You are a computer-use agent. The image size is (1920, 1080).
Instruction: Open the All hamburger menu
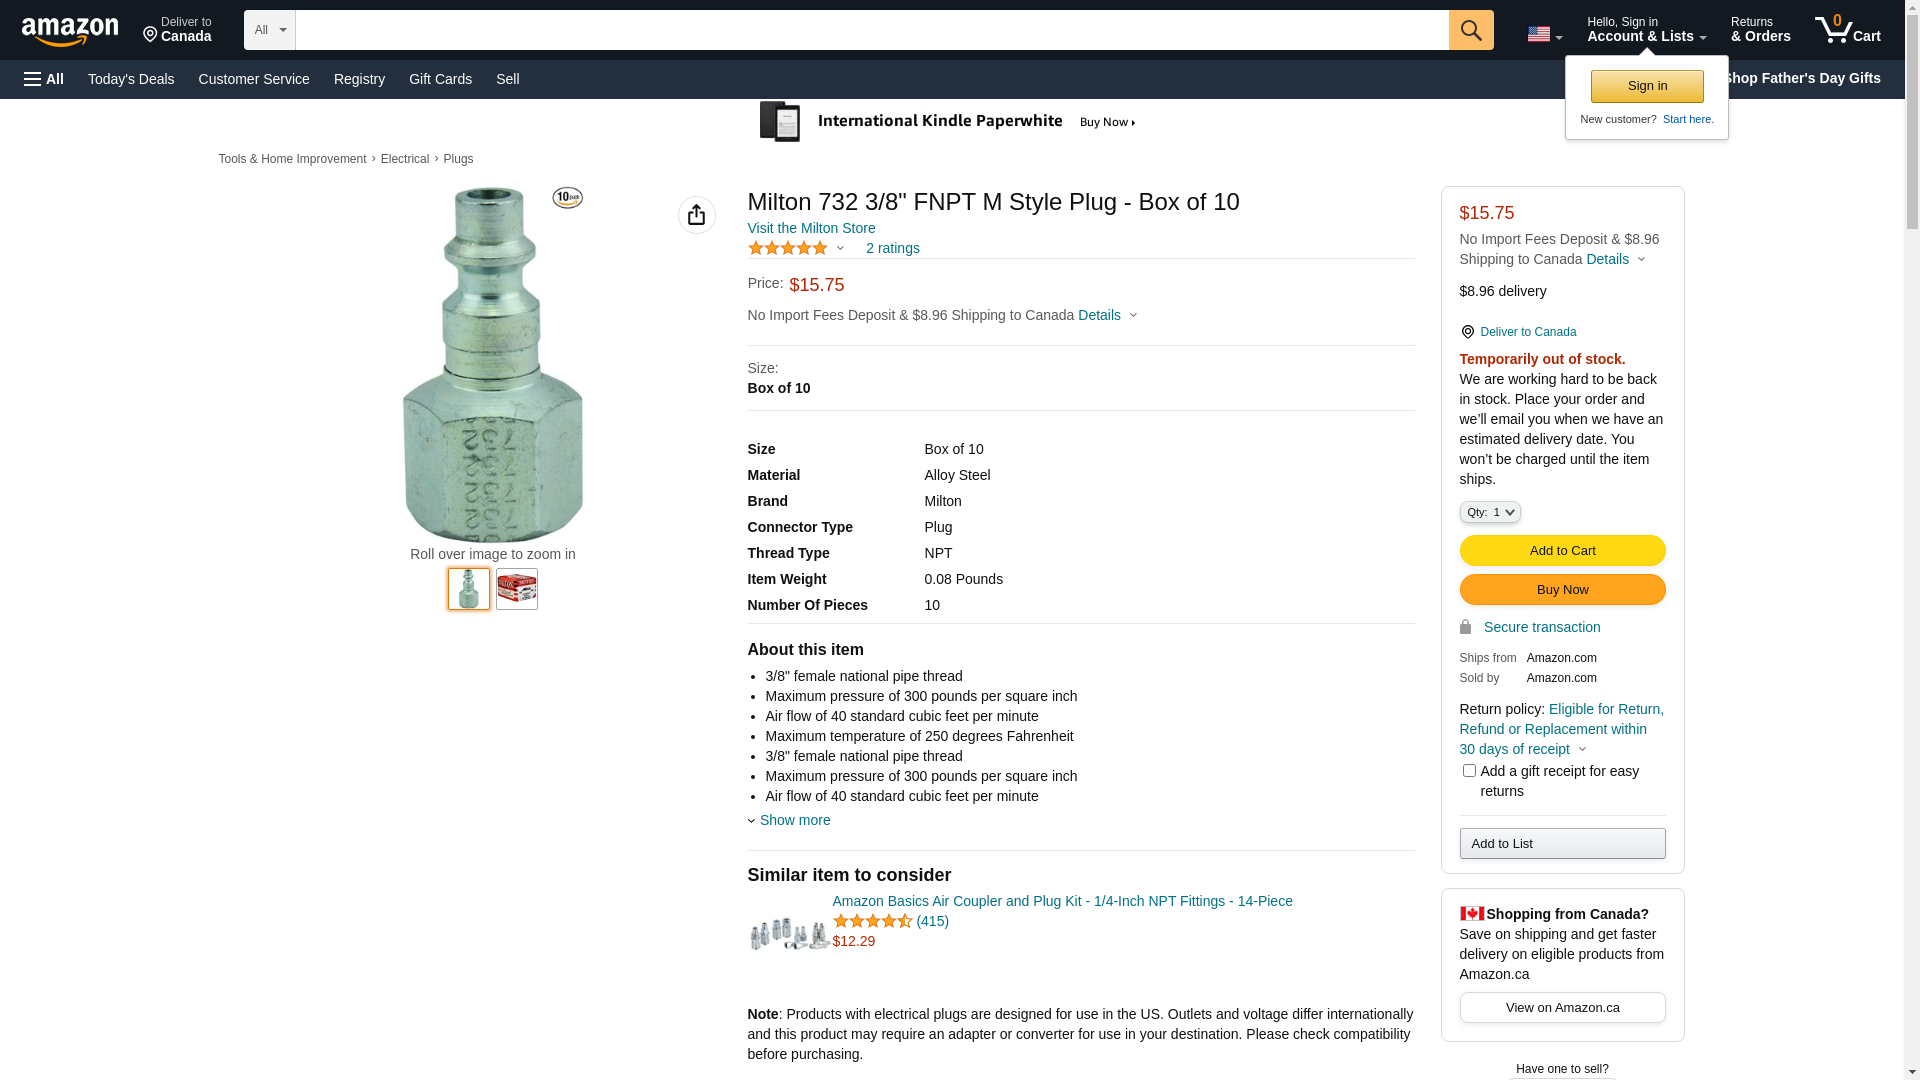tap(44, 79)
